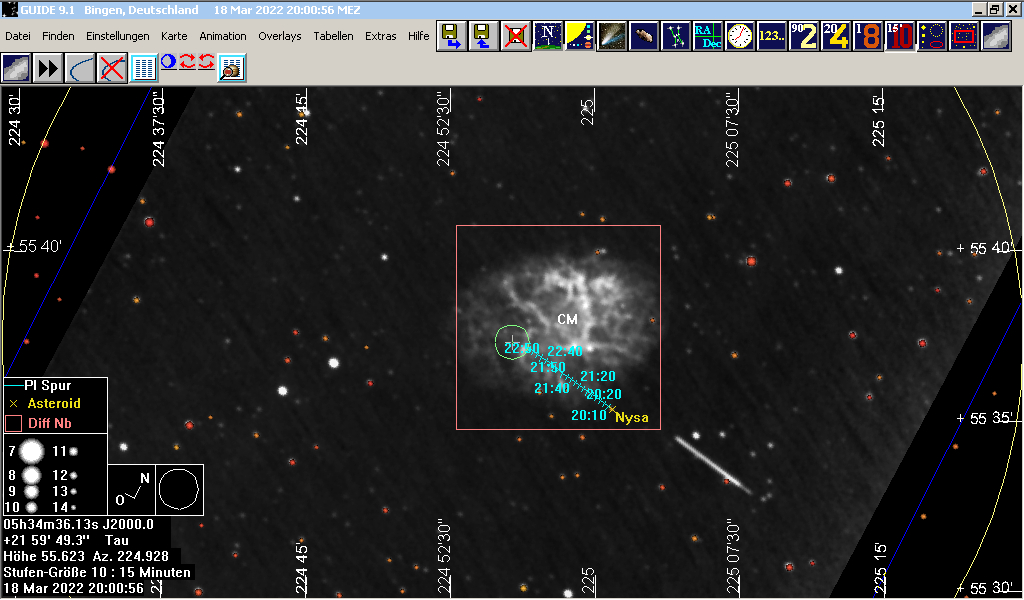Image resolution: width=1024 pixels, height=600 pixels.
Task: Click the comet toolbar icon
Action: [x=612, y=37]
